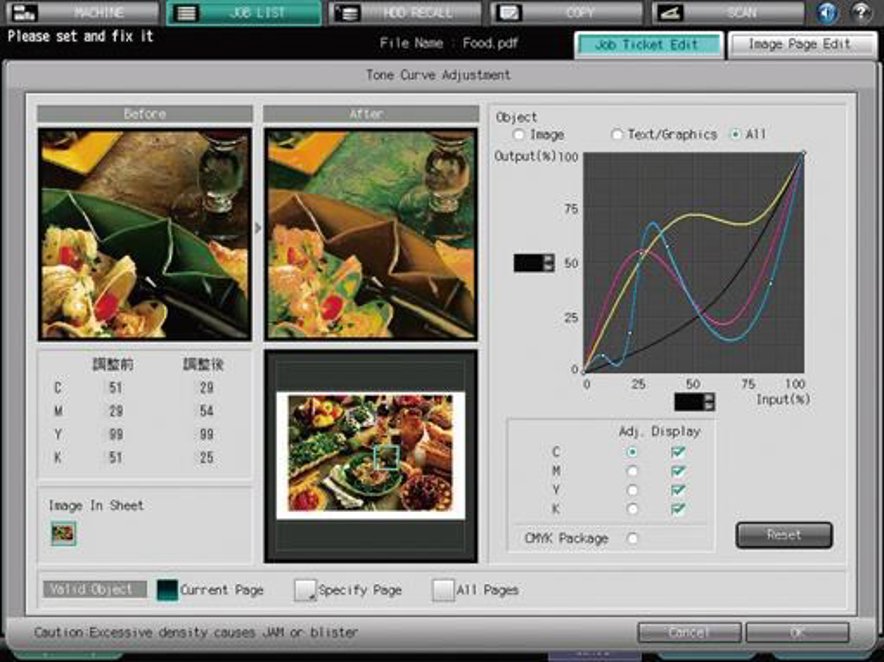Switch to Image Page Edit
This screenshot has width=884, height=662.
(799, 44)
